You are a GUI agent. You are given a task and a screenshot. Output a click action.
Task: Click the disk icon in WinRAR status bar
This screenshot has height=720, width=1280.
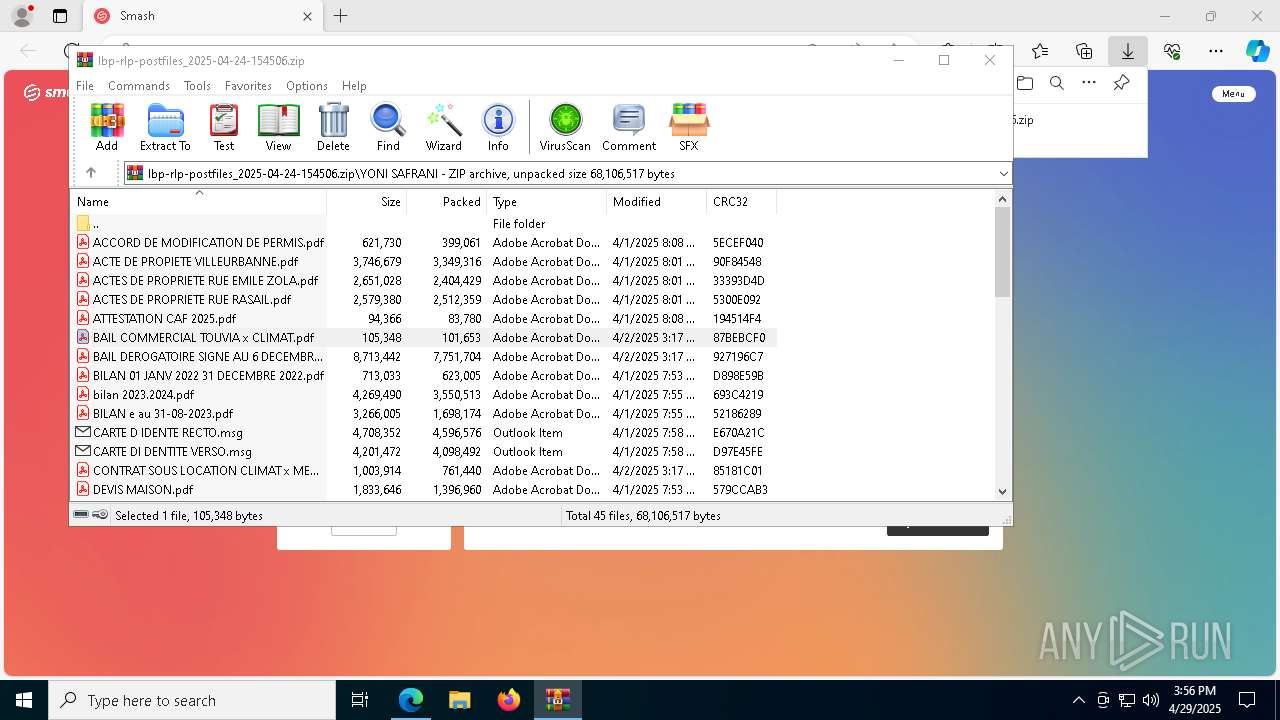(x=82, y=515)
